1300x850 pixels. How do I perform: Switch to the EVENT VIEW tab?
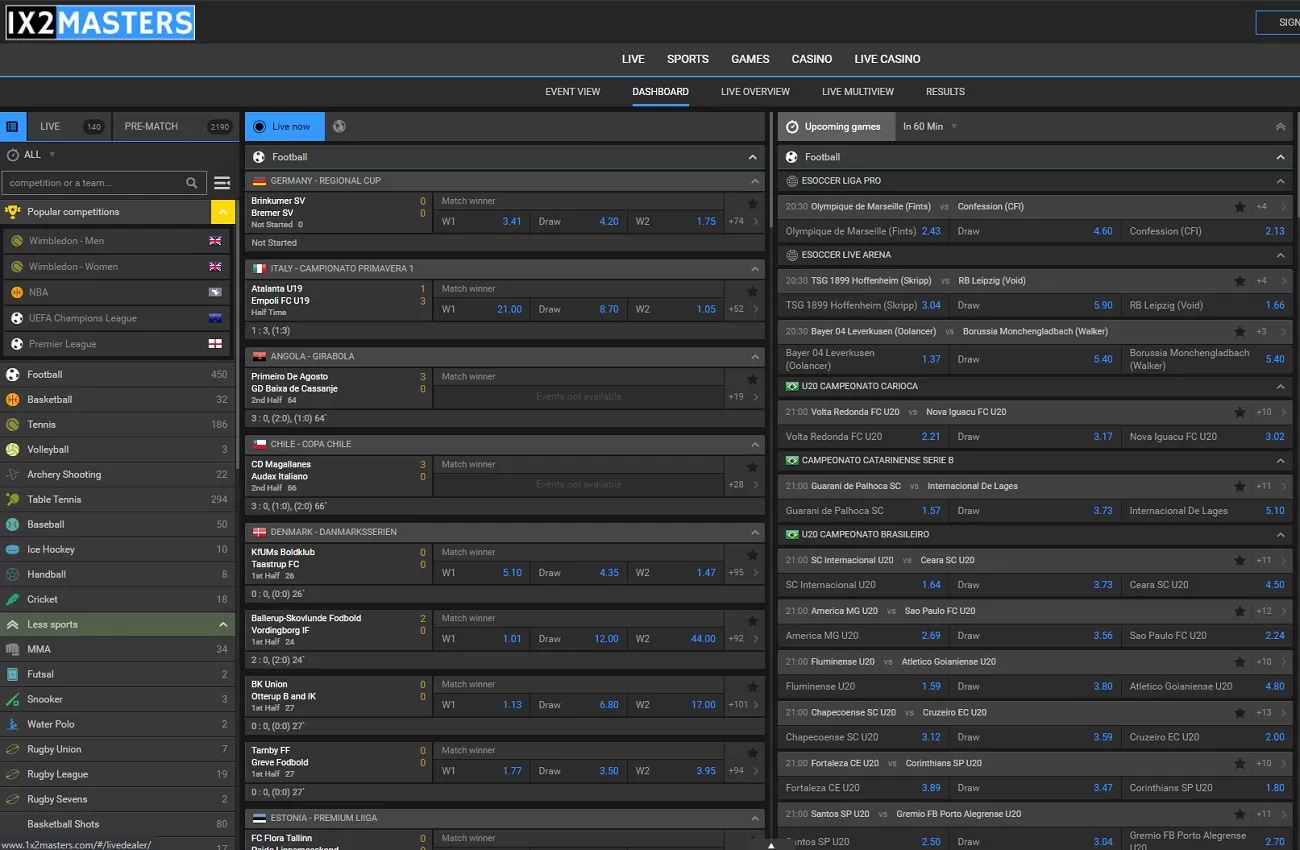click(x=573, y=92)
